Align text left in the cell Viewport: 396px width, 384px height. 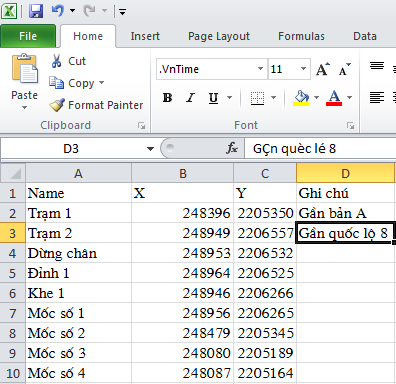pos(377,98)
